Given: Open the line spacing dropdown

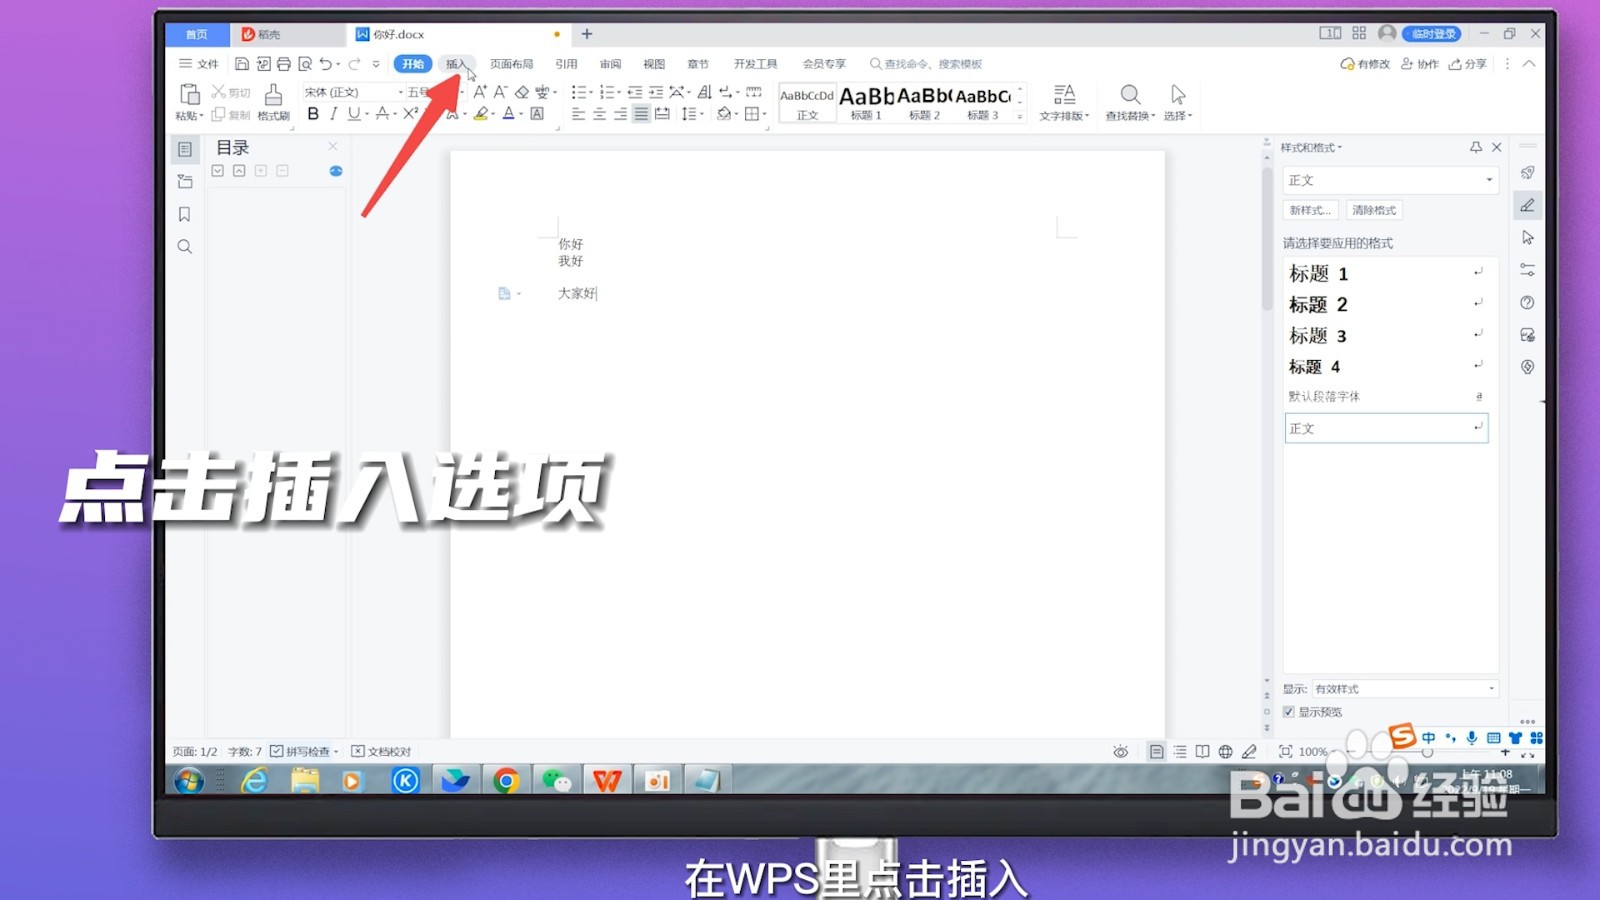Looking at the screenshot, I should [703, 114].
